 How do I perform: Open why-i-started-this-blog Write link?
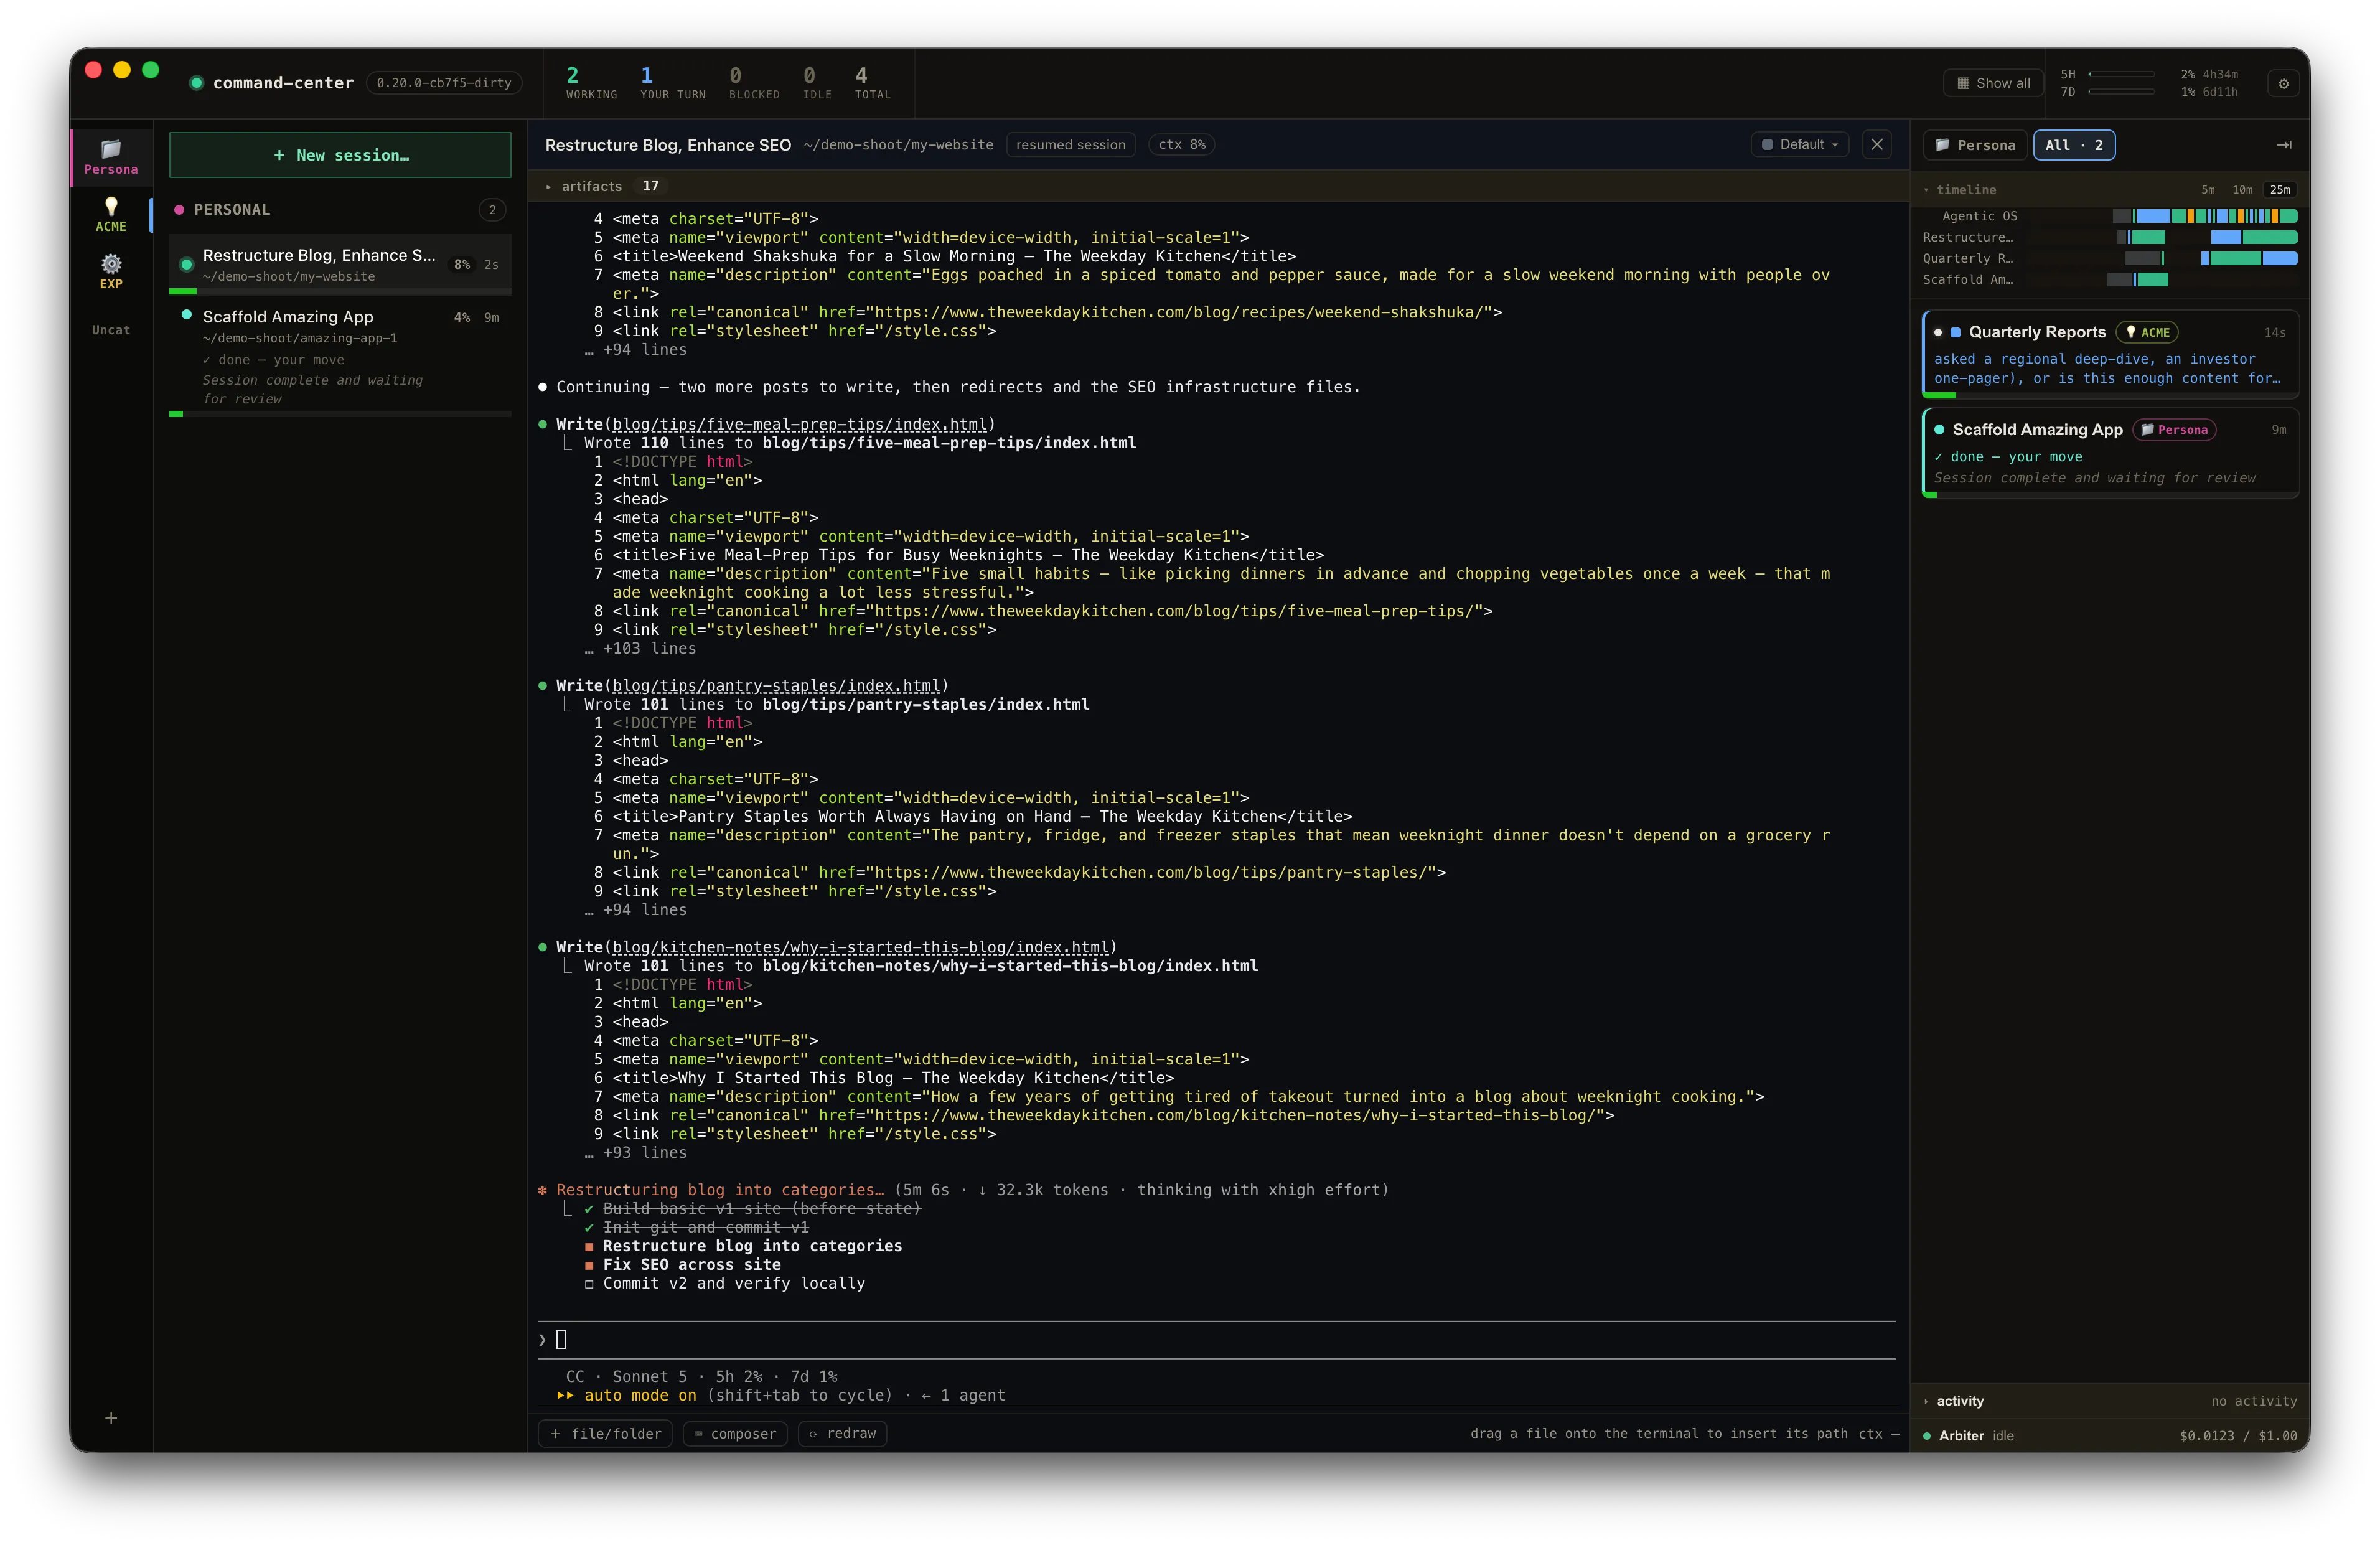[x=860, y=947]
